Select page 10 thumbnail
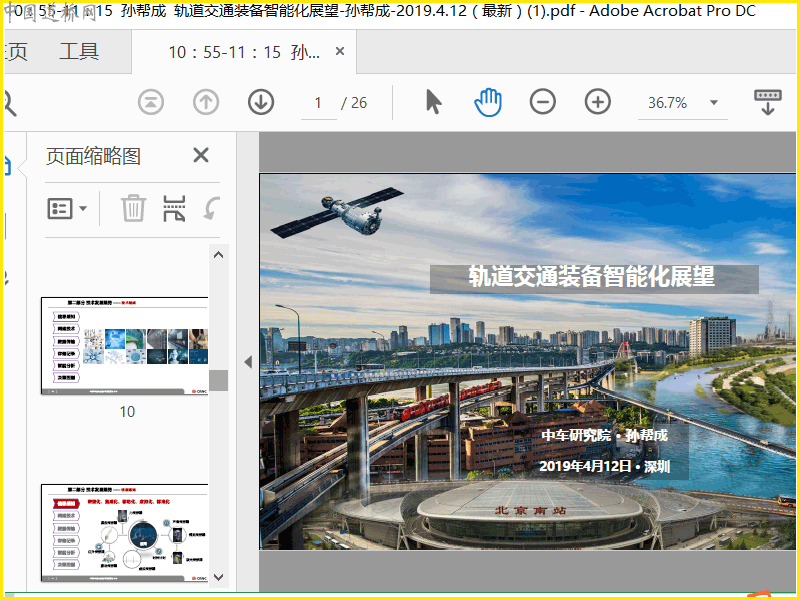Viewport: 800px width, 600px height. click(125, 345)
